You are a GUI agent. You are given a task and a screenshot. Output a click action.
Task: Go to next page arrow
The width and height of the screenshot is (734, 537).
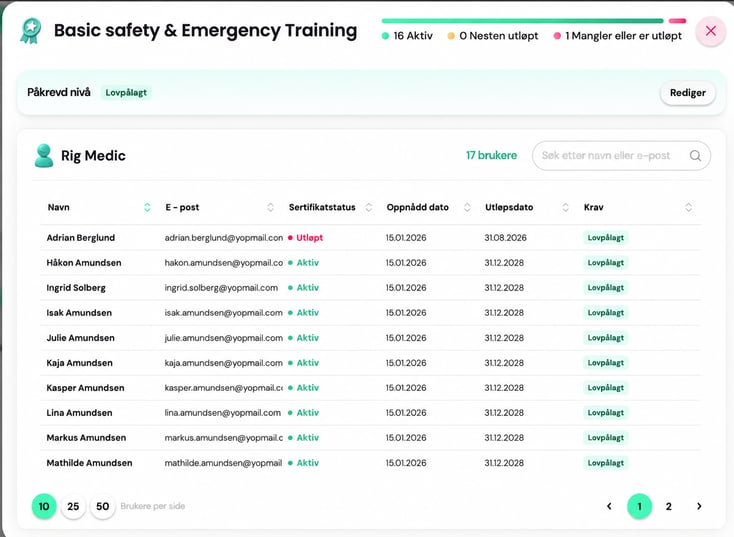699,506
